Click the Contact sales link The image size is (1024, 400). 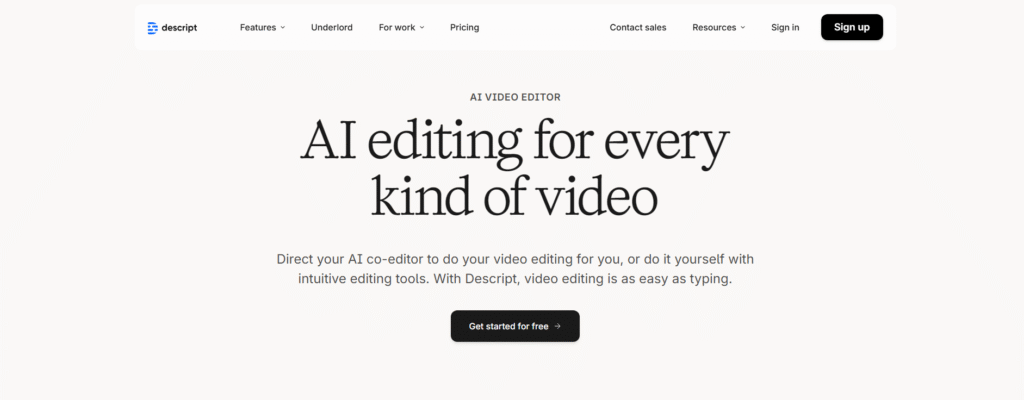[x=637, y=28]
